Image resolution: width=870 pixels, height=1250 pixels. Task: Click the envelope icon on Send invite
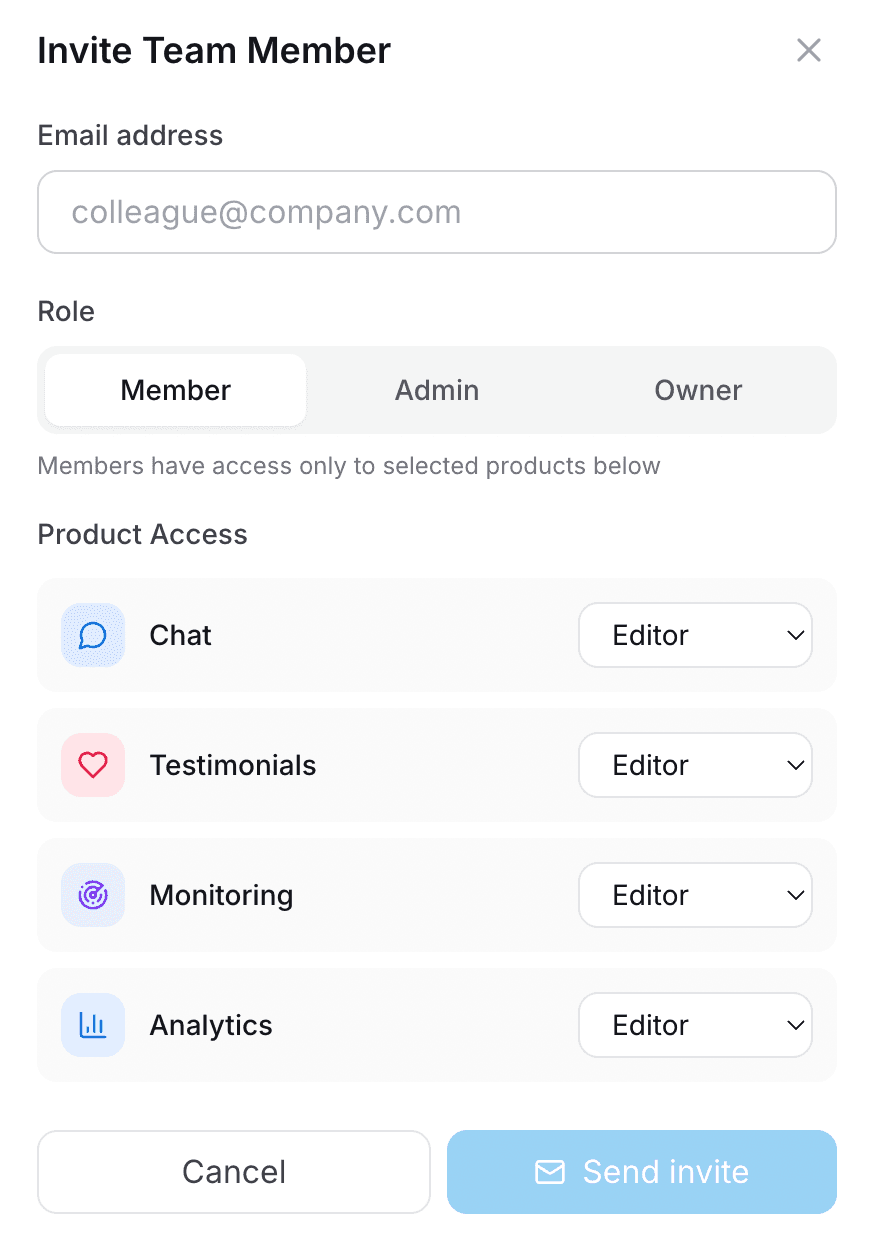[x=550, y=1171]
